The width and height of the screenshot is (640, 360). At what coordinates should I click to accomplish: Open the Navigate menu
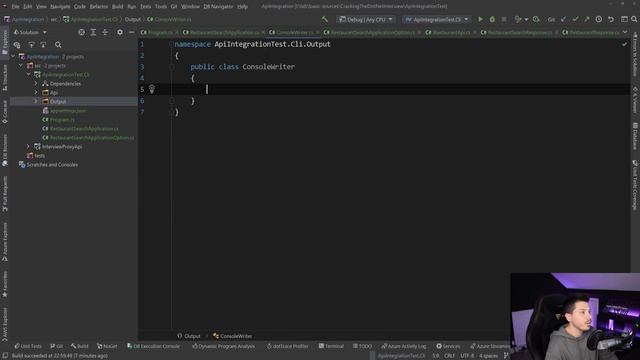point(60,7)
